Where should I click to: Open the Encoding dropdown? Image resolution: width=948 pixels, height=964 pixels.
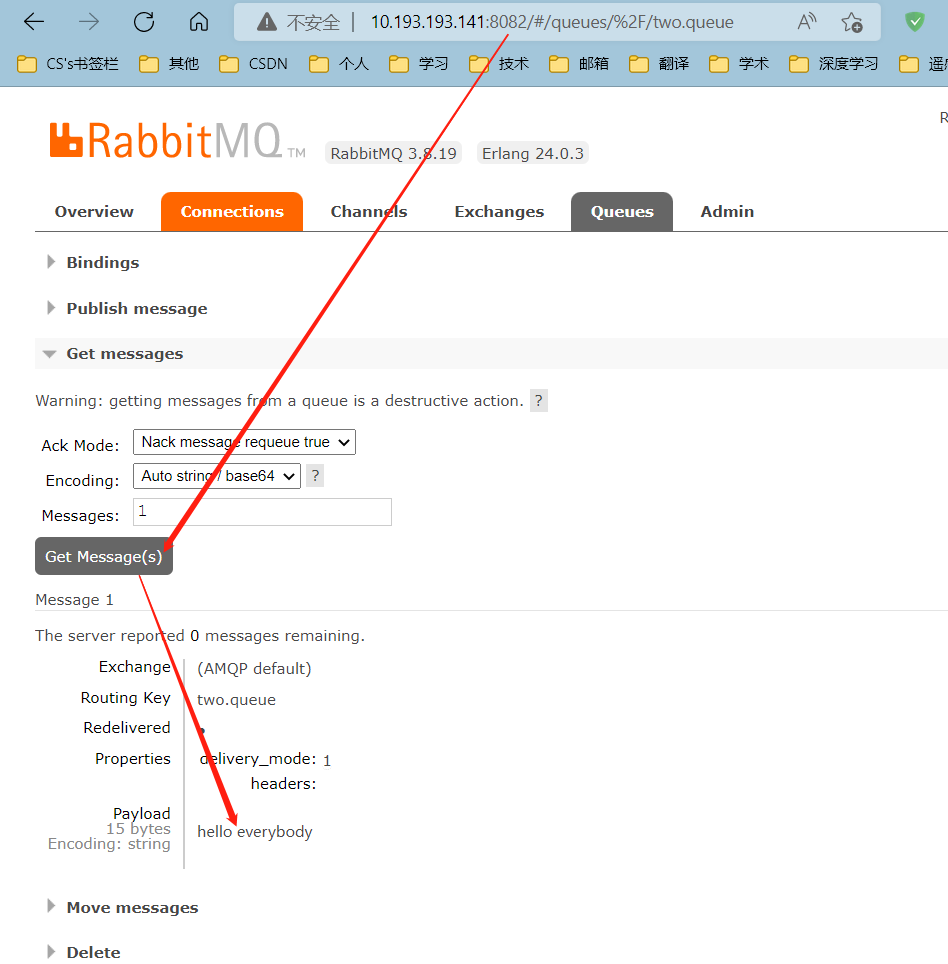tap(216, 476)
